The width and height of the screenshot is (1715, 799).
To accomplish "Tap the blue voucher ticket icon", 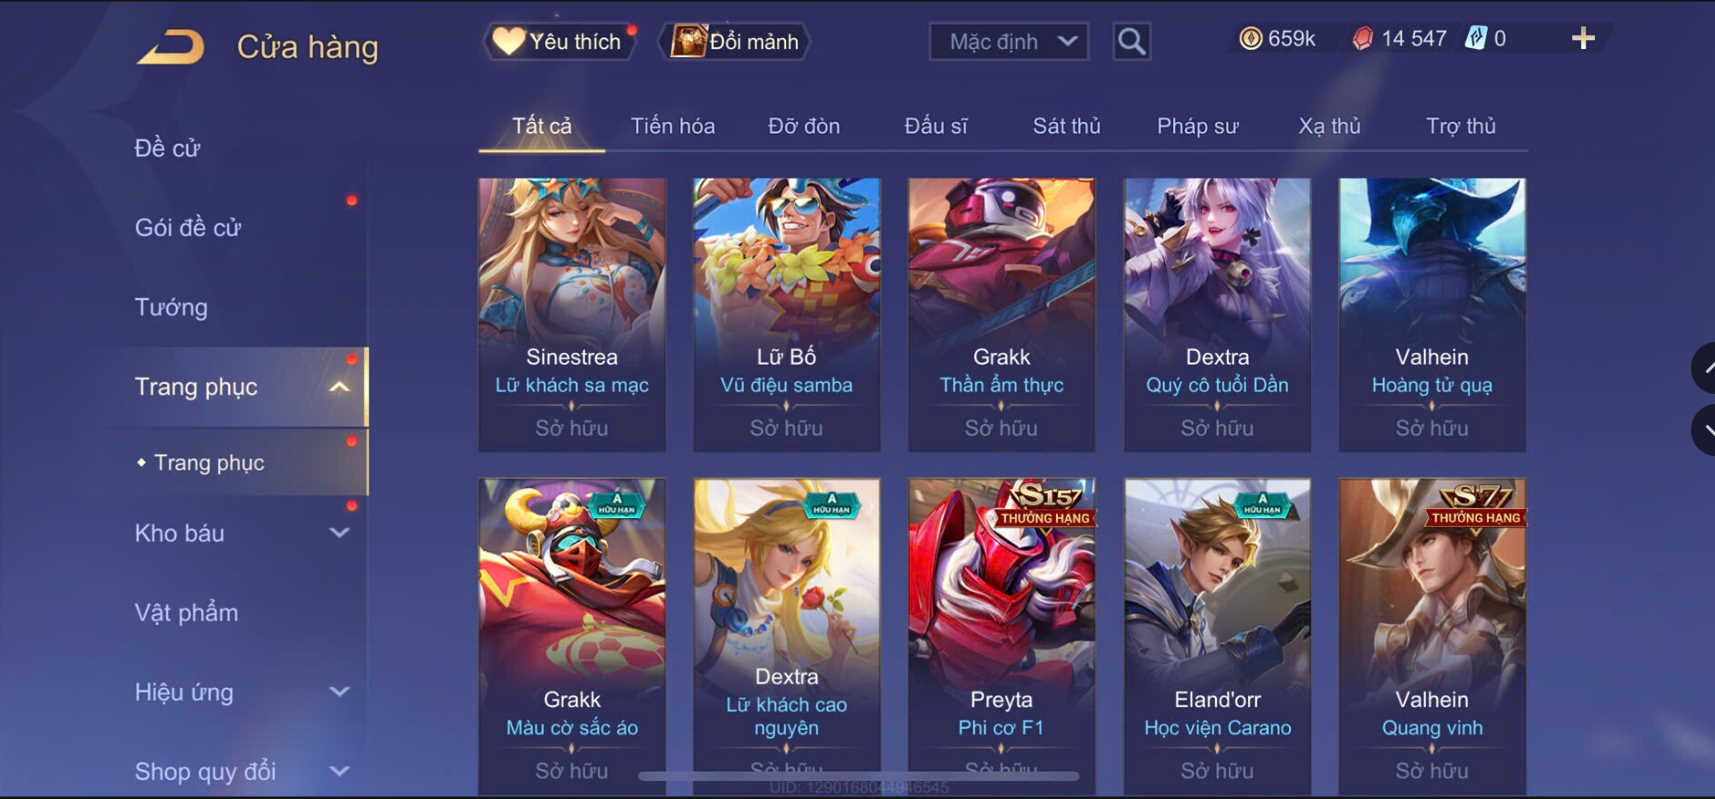I will click(x=1475, y=39).
